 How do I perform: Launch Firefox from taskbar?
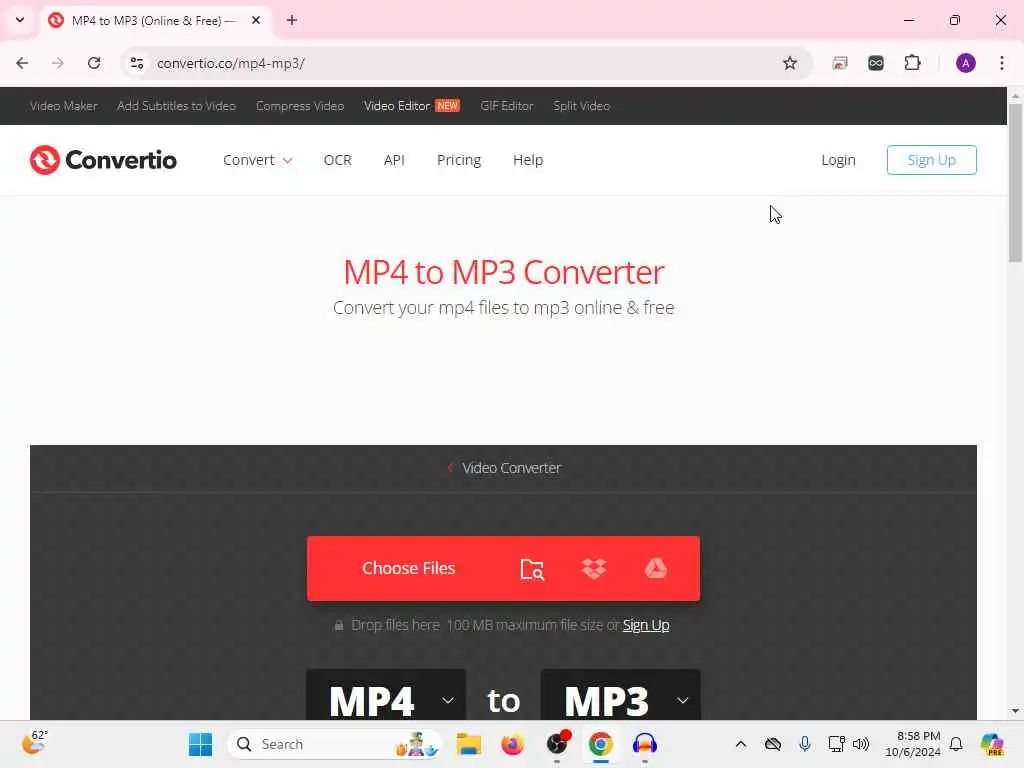click(513, 744)
